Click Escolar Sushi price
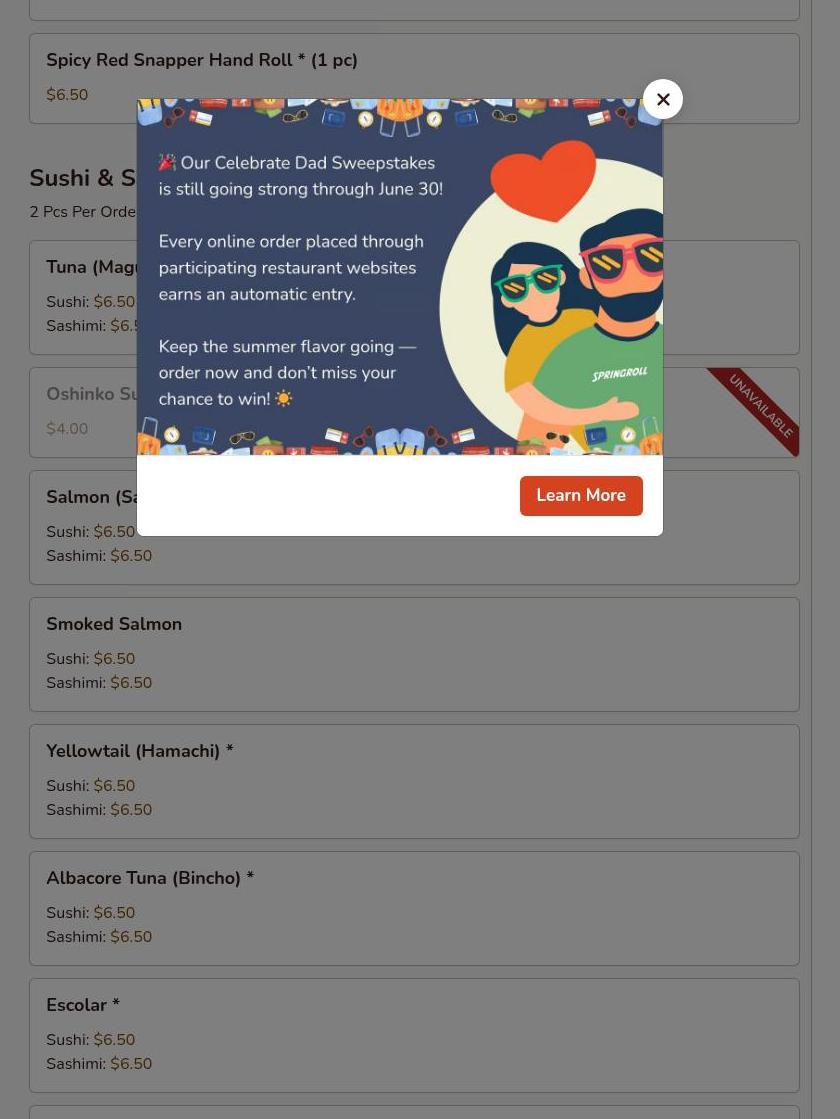Screen dimensions: 840x1119 (114, 1039)
